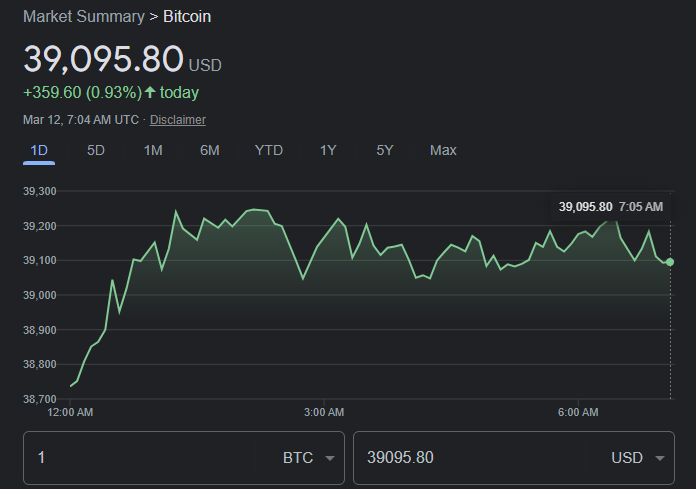Viewport: 696px width, 489px height.
Task: Switch to the 1M time range tab
Action: coord(153,150)
